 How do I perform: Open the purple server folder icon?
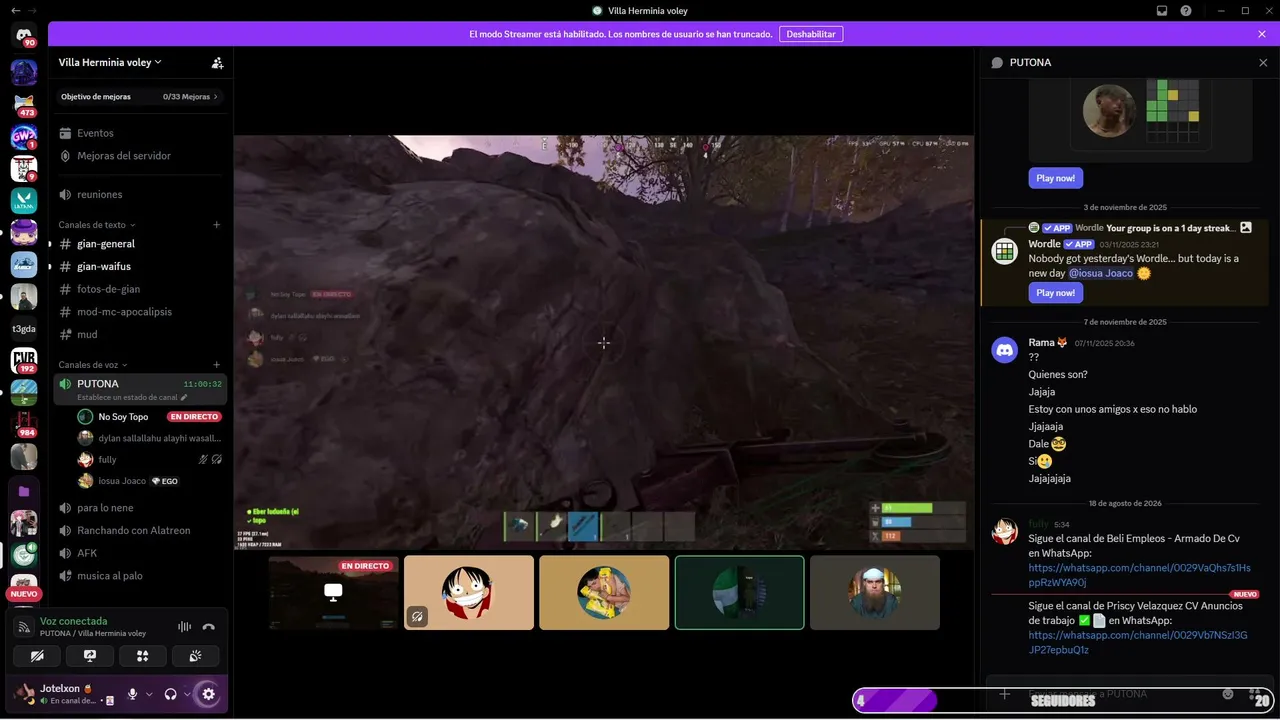point(24,491)
